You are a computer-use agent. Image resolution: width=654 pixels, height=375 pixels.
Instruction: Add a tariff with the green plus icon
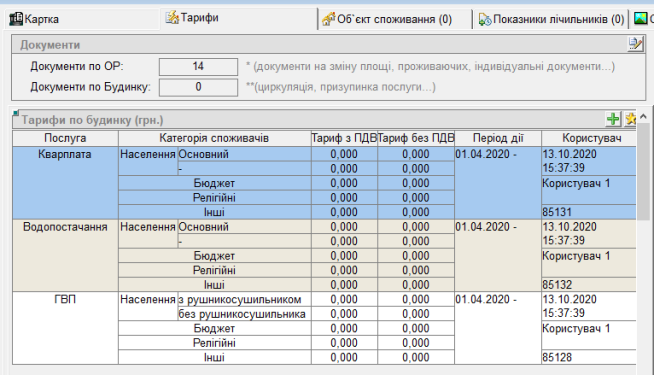[613, 119]
